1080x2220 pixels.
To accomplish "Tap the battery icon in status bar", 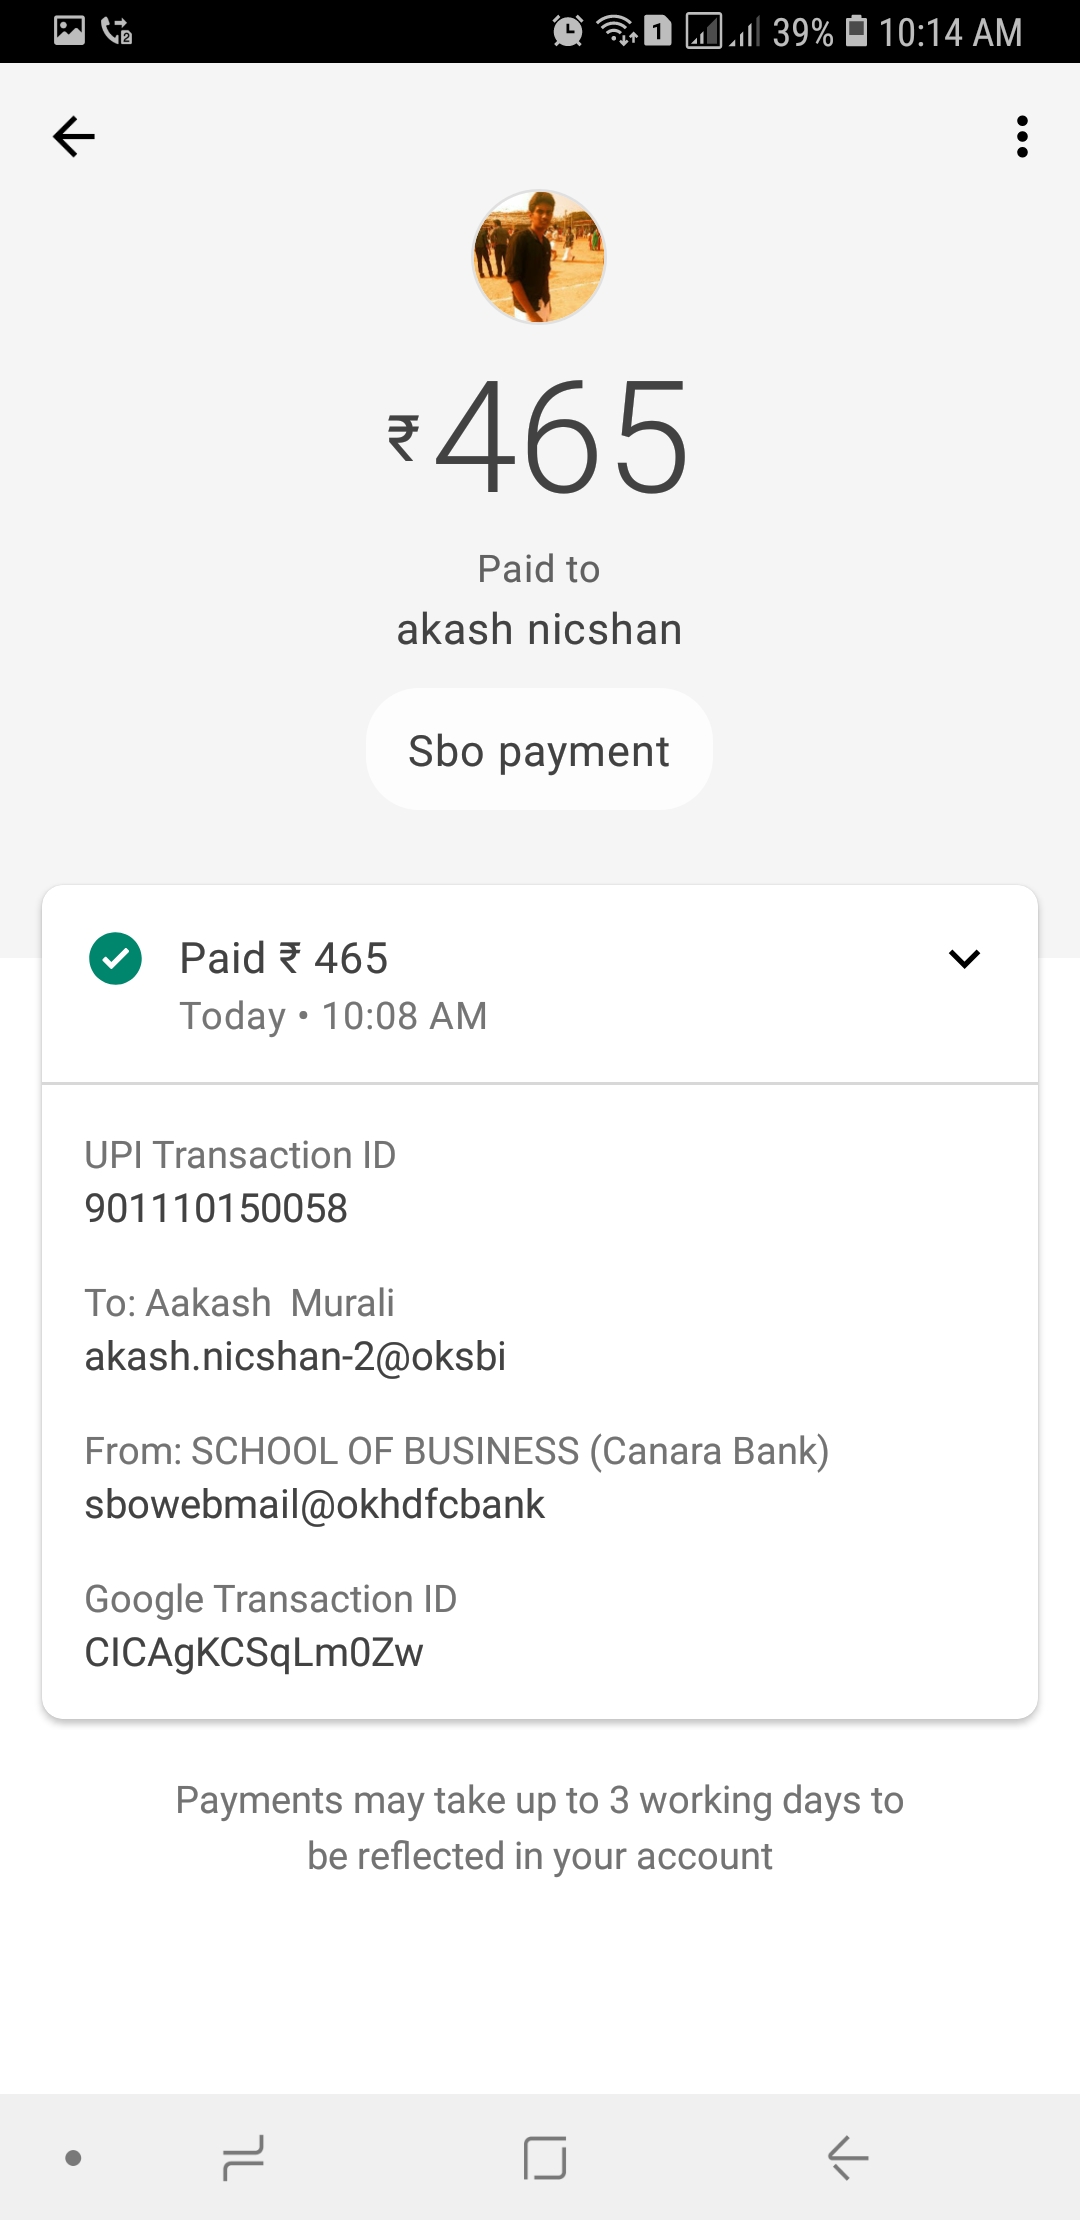I will pyautogui.click(x=856, y=31).
